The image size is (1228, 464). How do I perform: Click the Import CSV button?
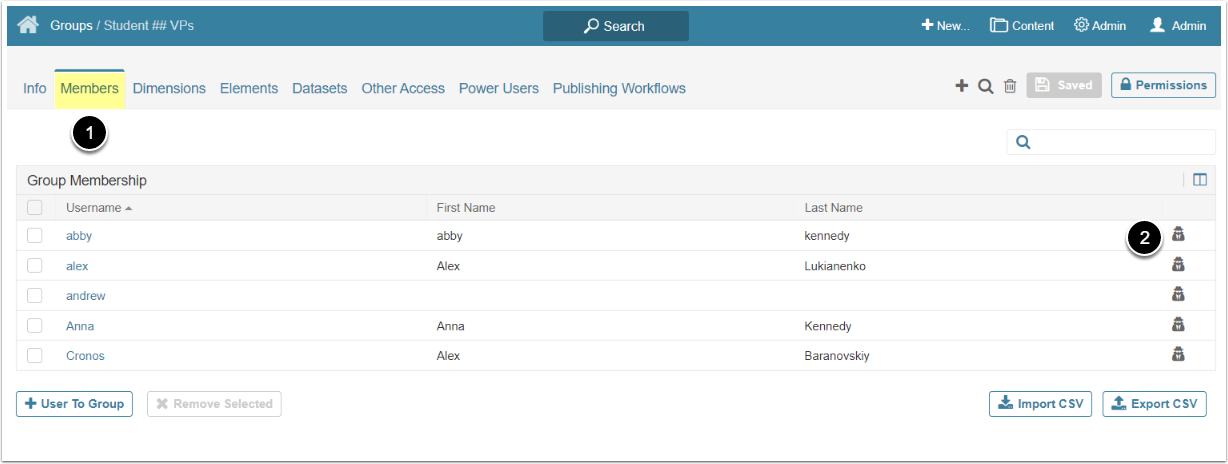pyautogui.click(x=1040, y=404)
